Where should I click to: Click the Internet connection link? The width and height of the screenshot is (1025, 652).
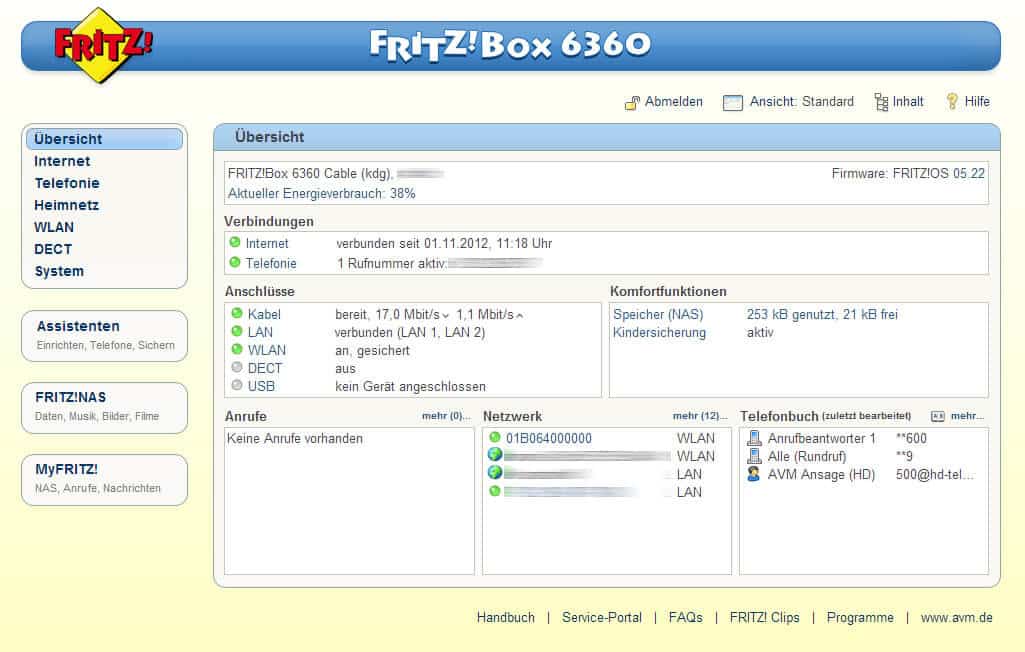[x=267, y=243]
